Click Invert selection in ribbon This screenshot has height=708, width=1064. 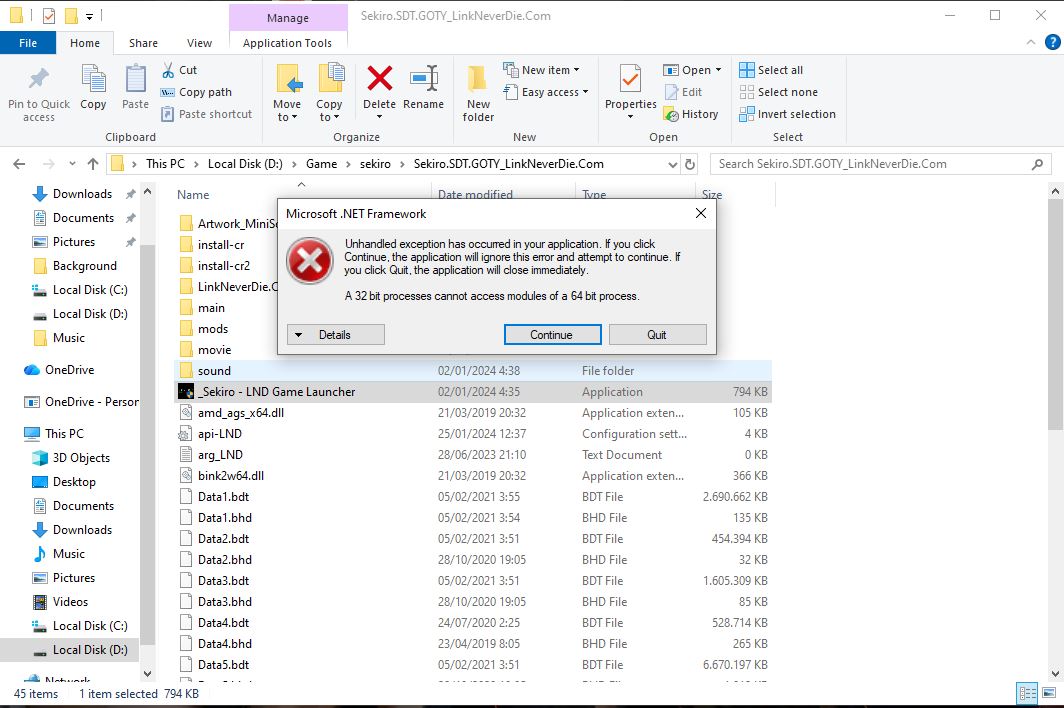(787, 114)
